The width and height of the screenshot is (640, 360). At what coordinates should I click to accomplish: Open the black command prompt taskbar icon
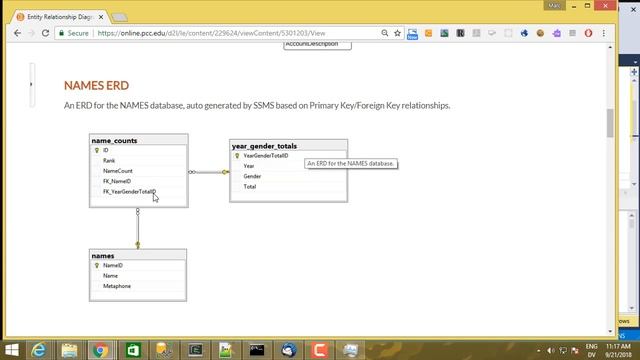click(257, 350)
